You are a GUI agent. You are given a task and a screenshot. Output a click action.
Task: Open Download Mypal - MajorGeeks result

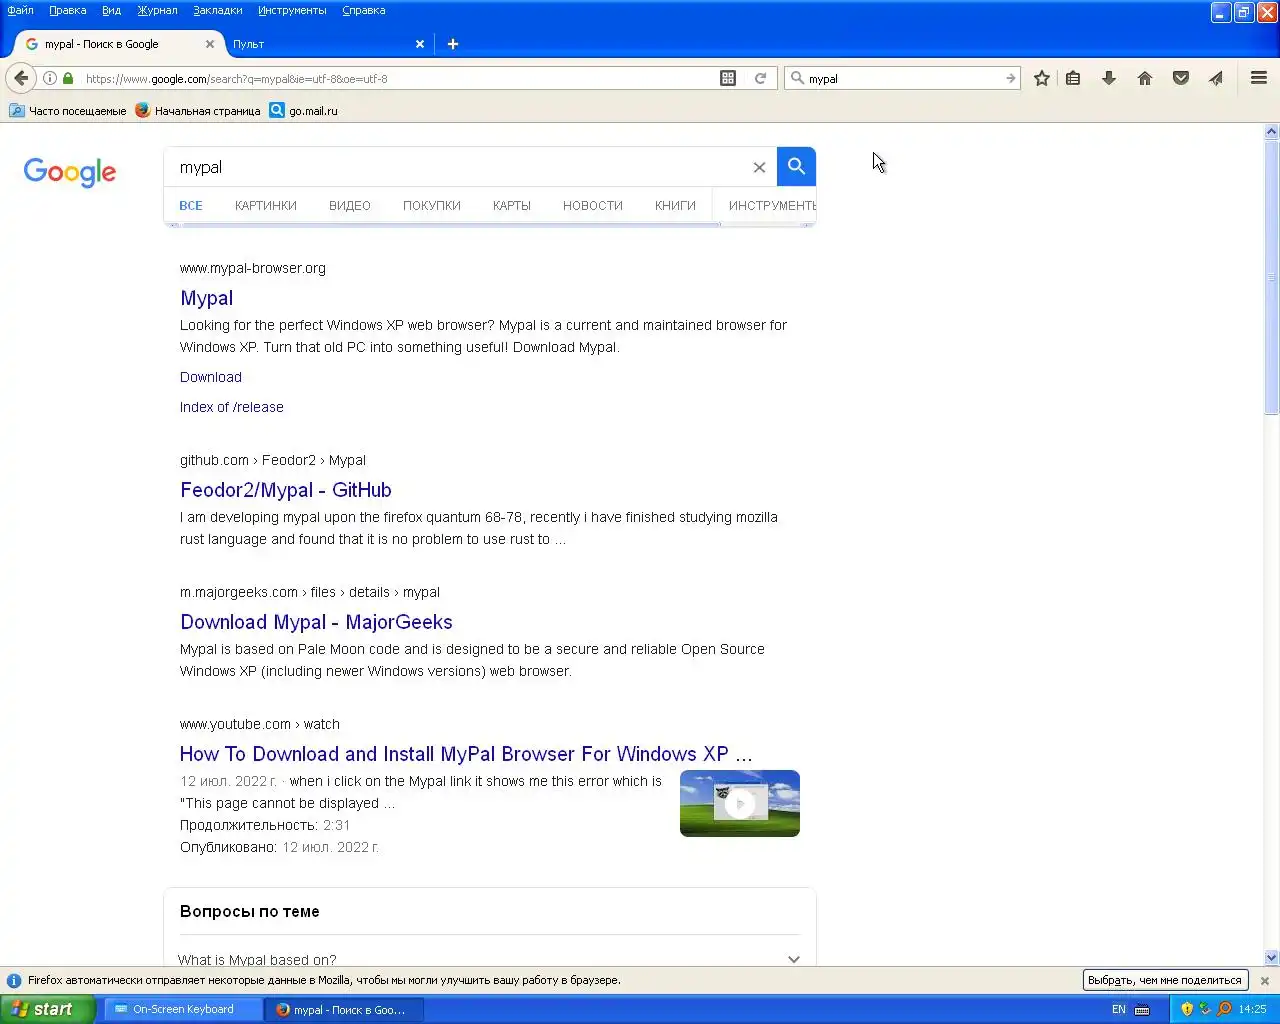[x=316, y=622]
